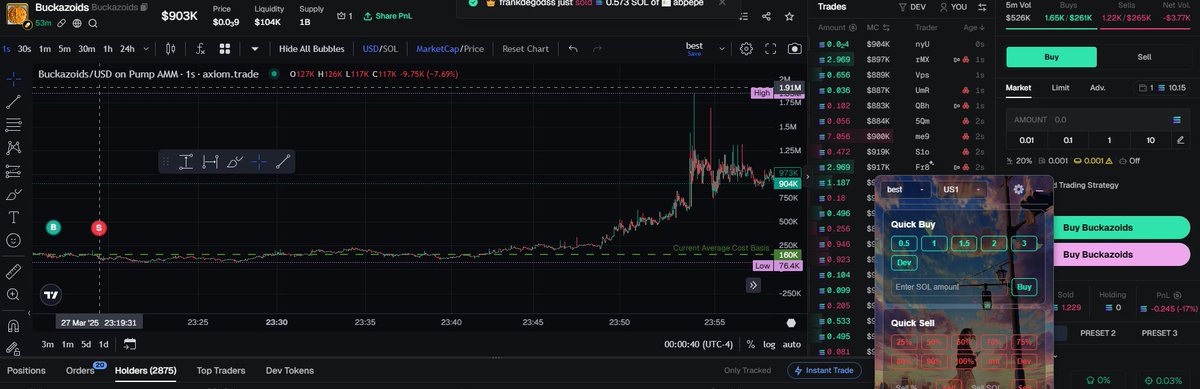The height and width of the screenshot is (389, 1200).
Task: Click Reset Chart
Action: pos(525,48)
